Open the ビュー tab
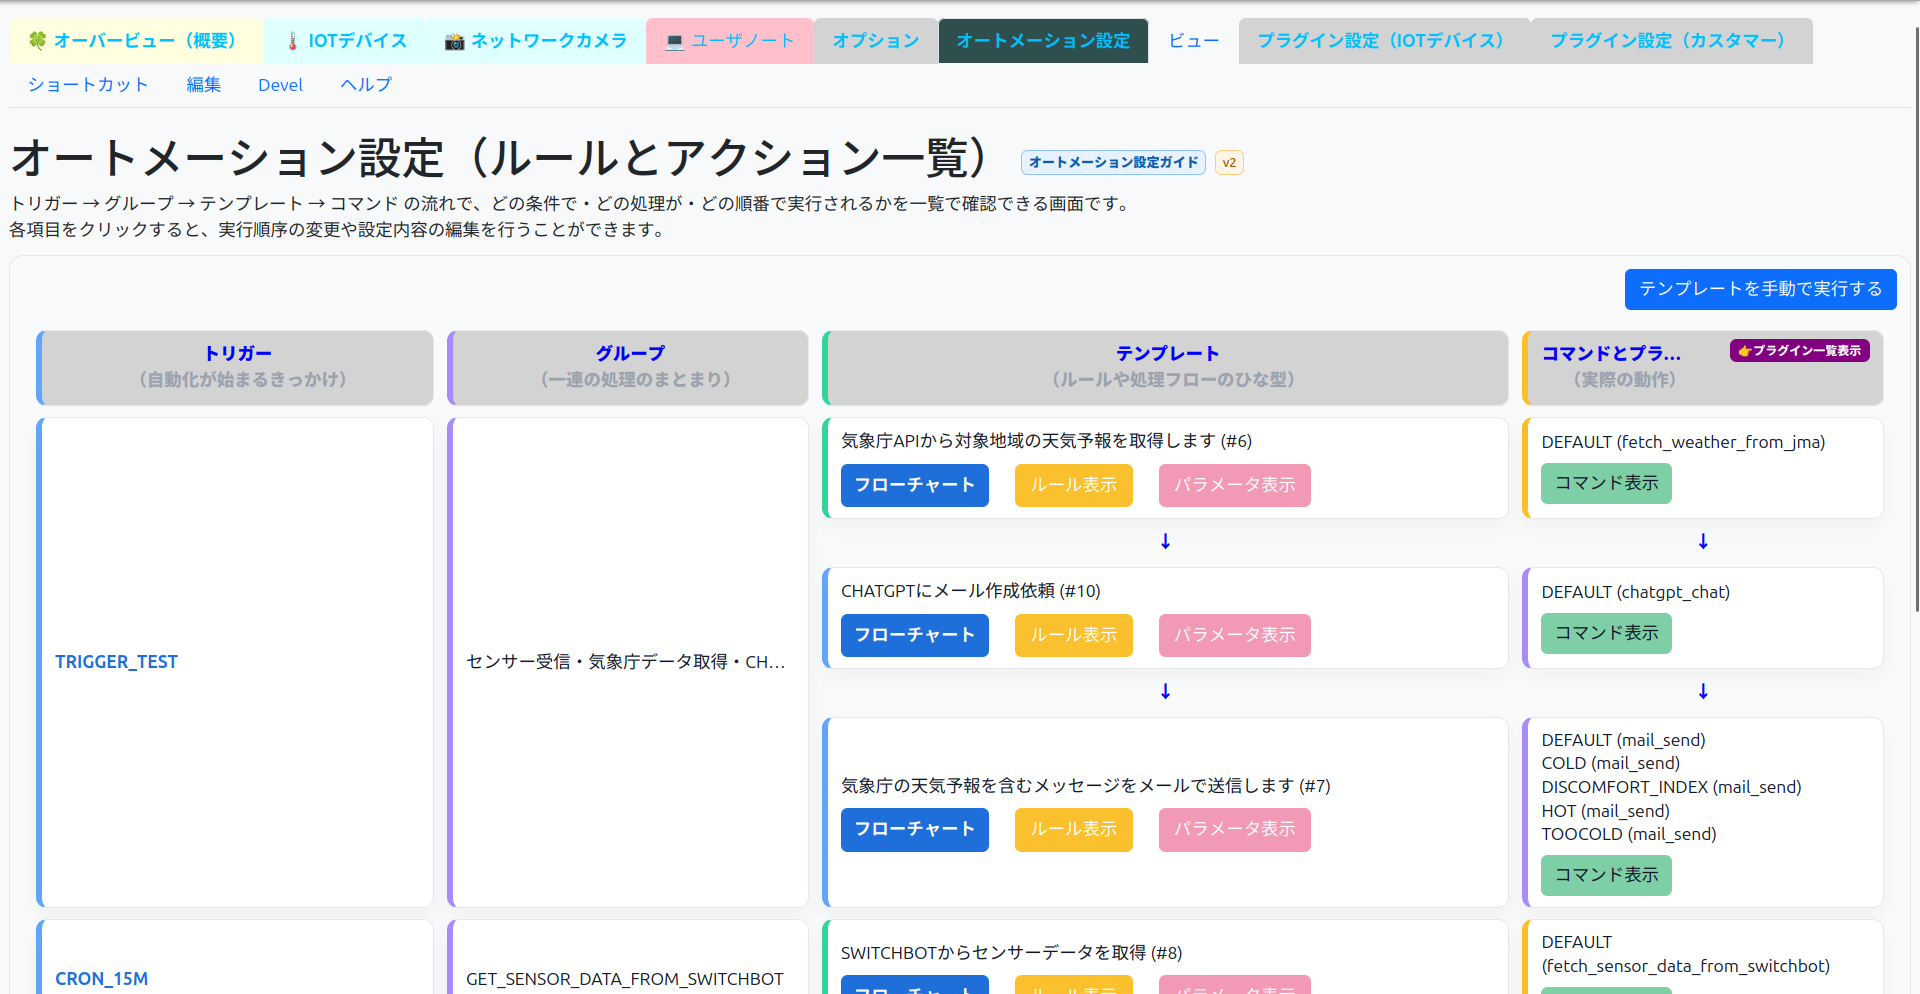This screenshot has height=994, width=1920. (1193, 40)
